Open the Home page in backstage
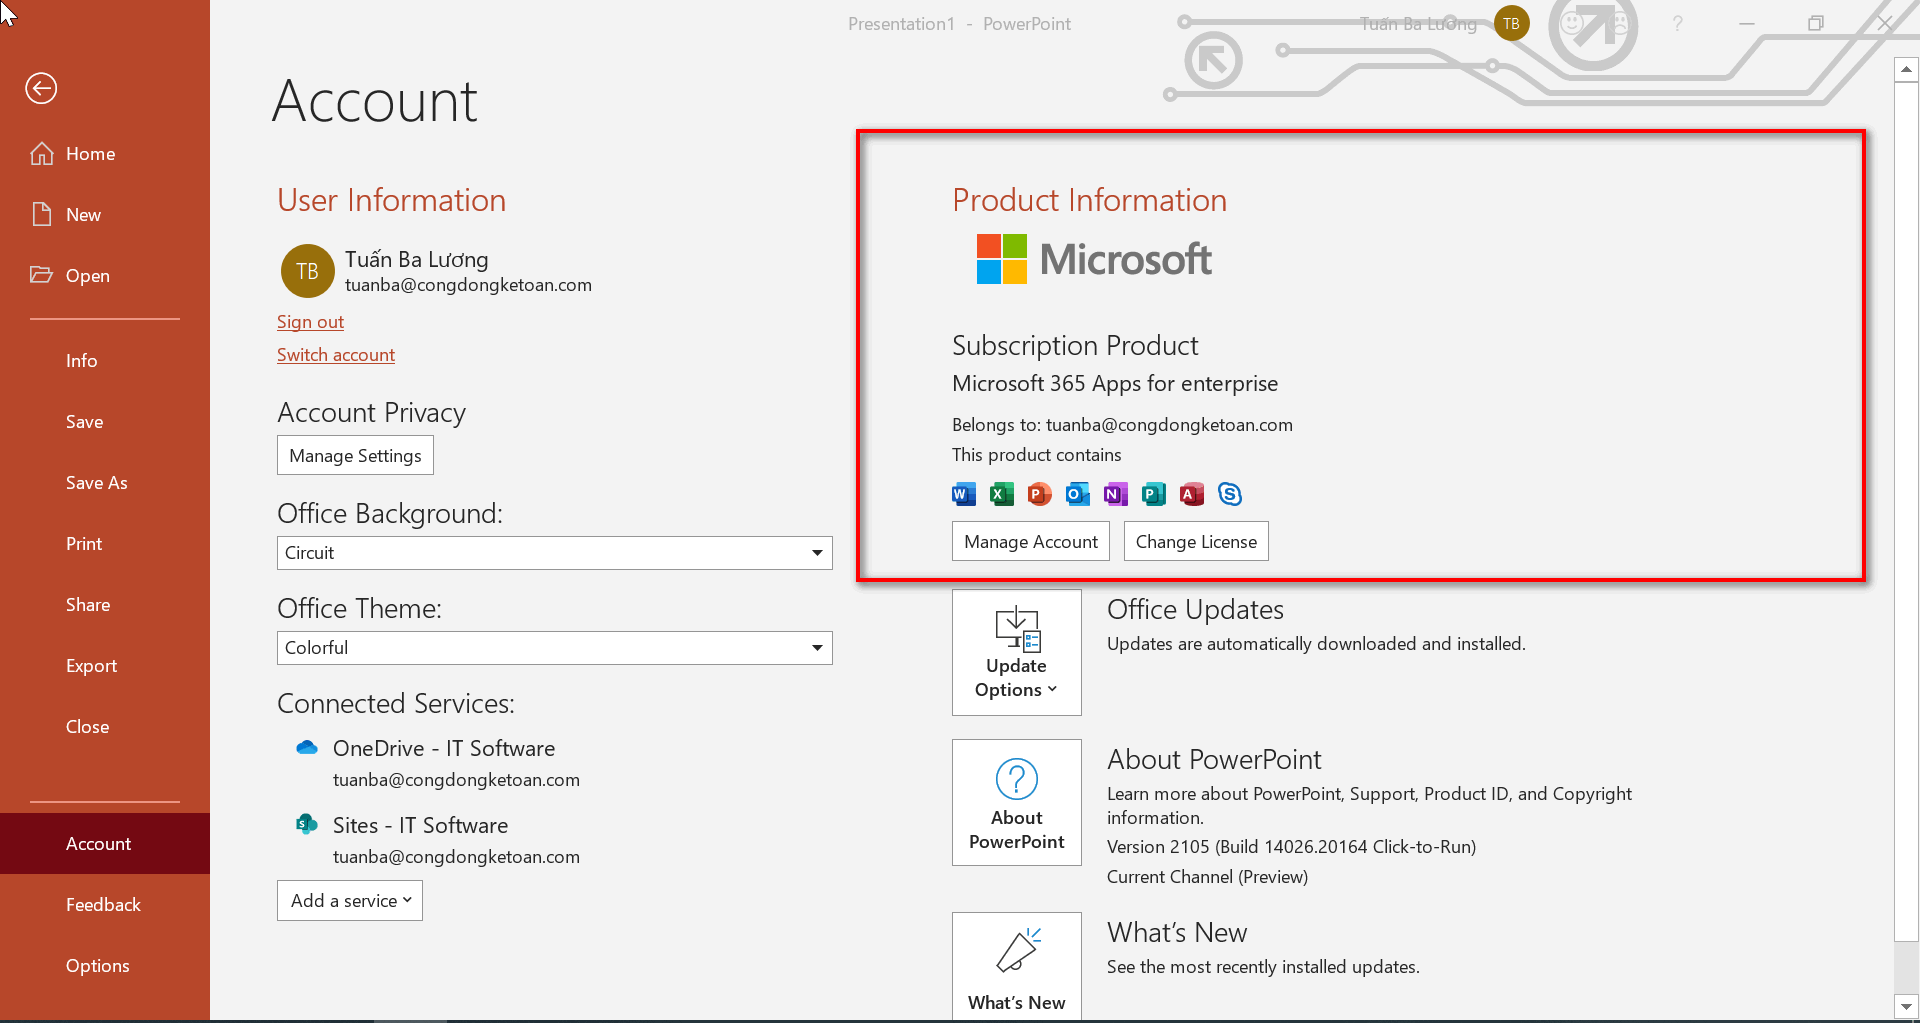Viewport: 1920px width, 1023px height. pyautogui.click(x=105, y=154)
